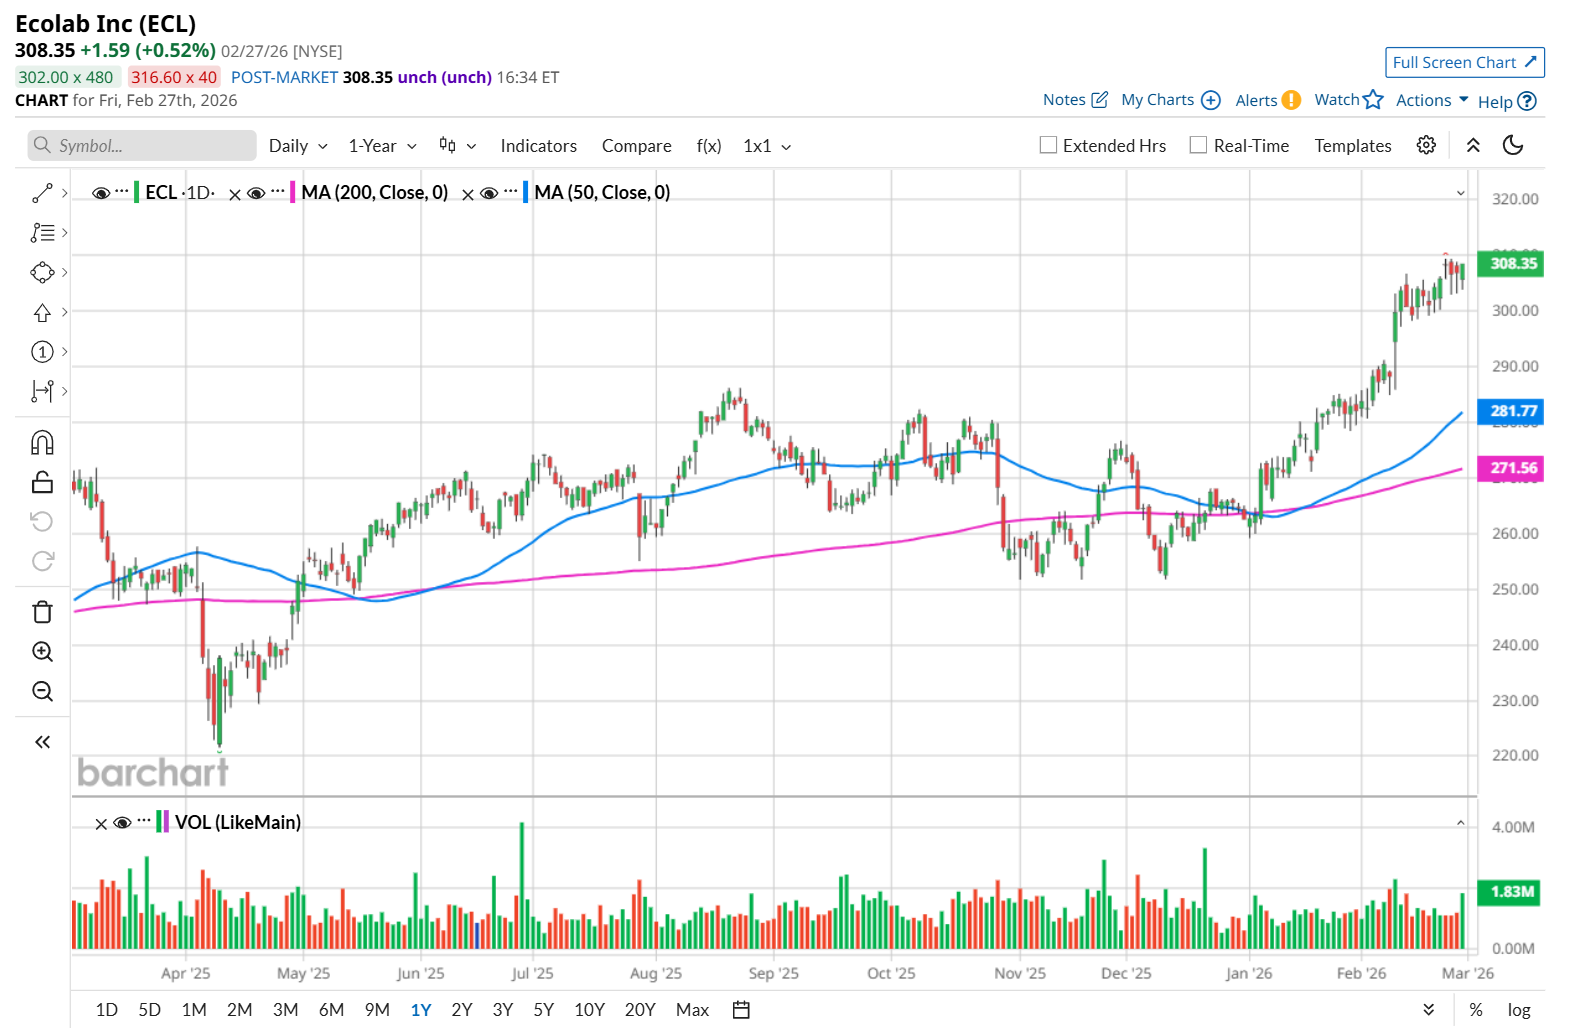Open the date range calendar icon

(741, 1010)
